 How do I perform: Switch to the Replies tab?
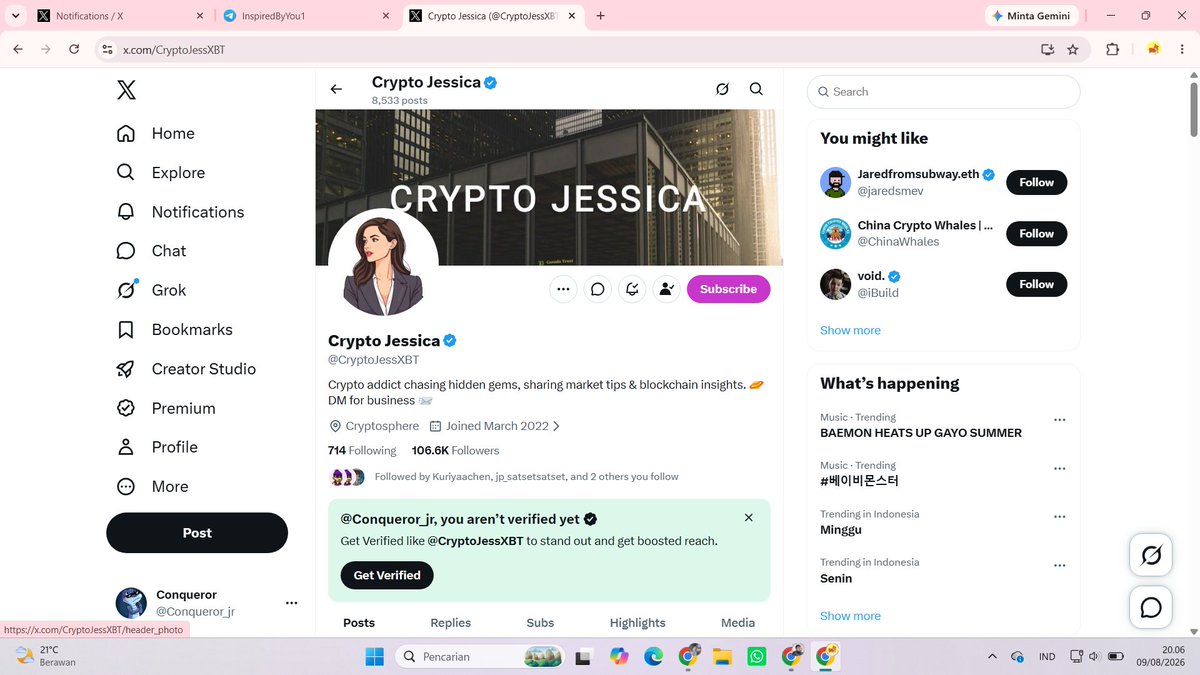coord(451,623)
